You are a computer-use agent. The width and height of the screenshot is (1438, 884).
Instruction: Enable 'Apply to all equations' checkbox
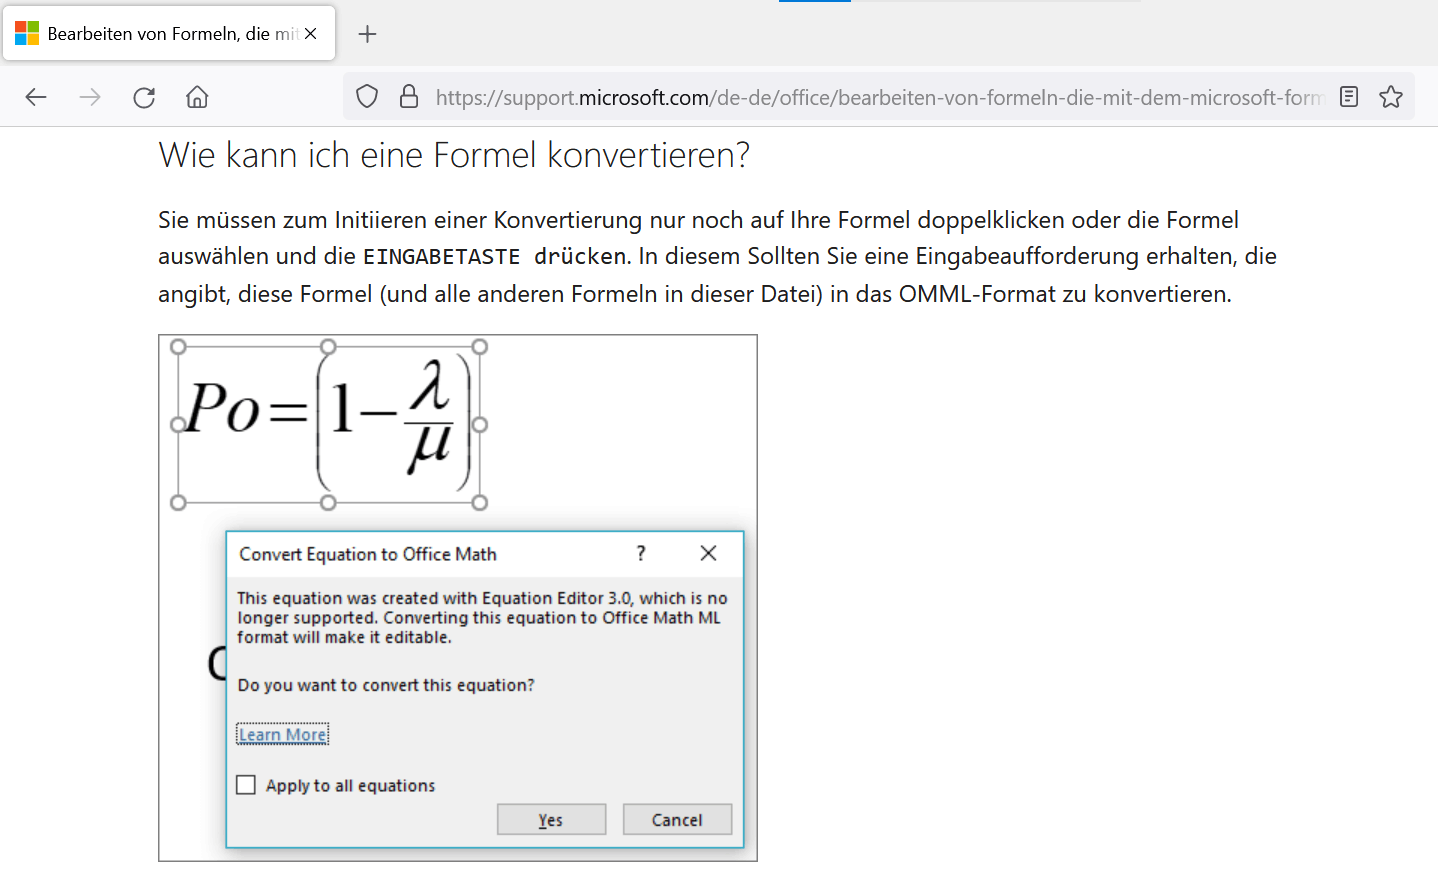[246, 785]
